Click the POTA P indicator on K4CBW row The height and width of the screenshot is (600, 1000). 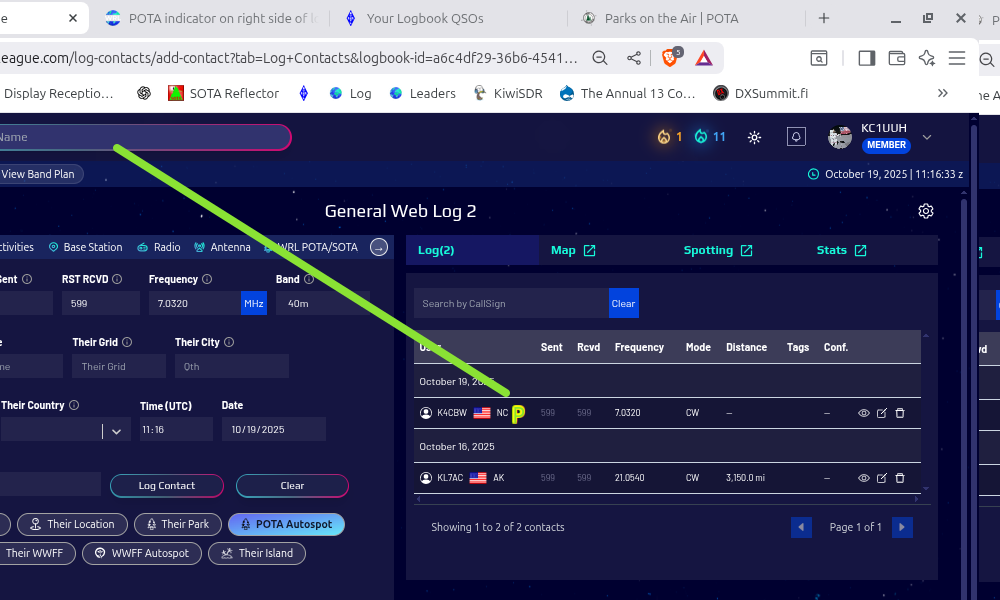518,414
